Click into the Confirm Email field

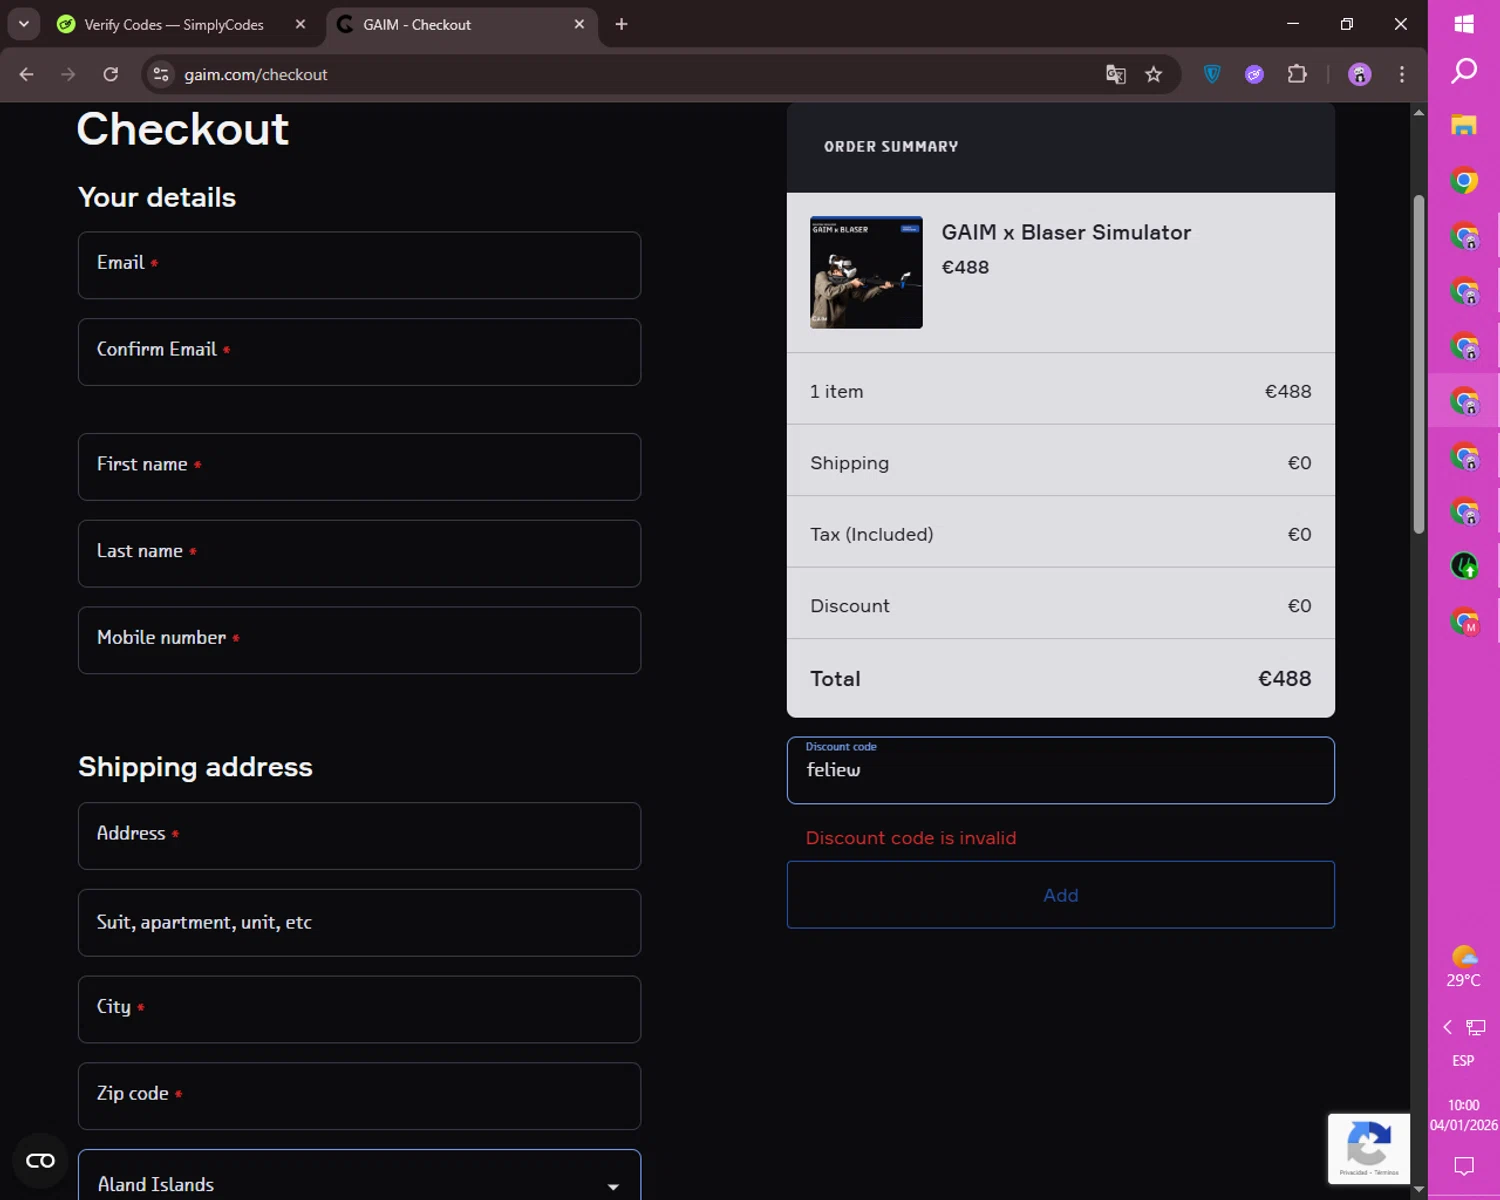pos(359,352)
